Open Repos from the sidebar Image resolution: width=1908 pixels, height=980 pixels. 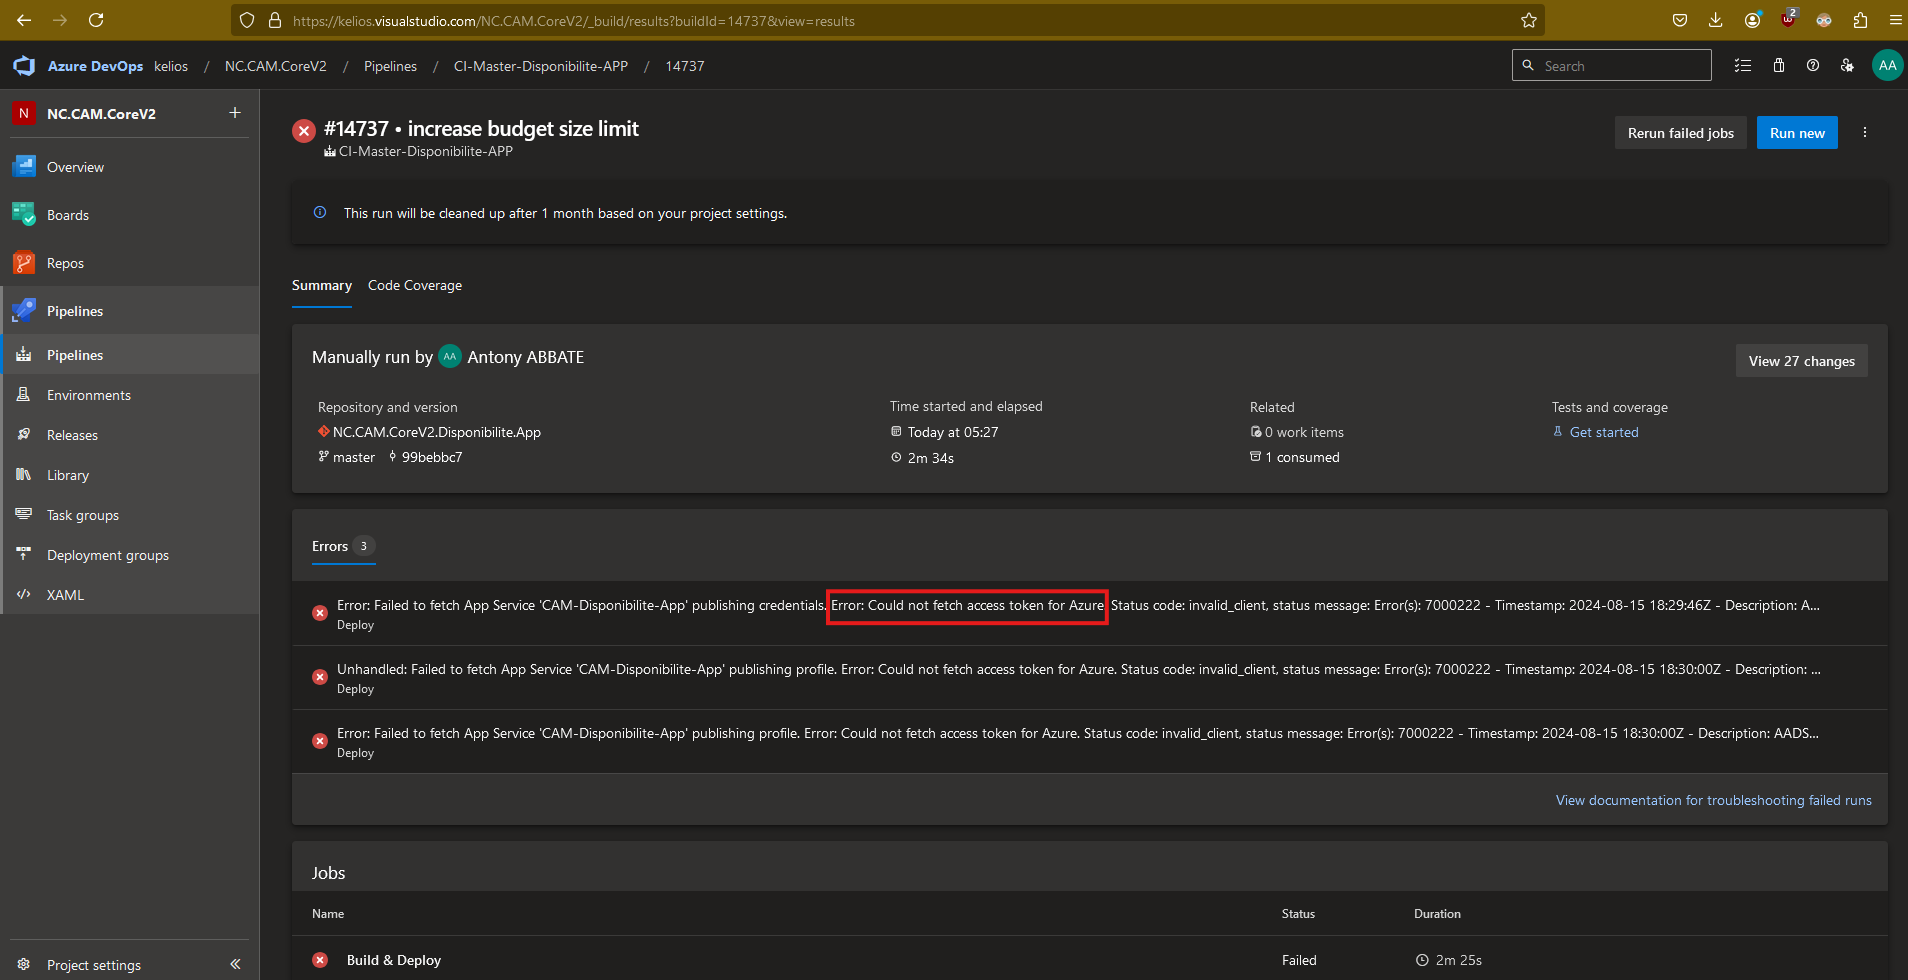pos(65,263)
